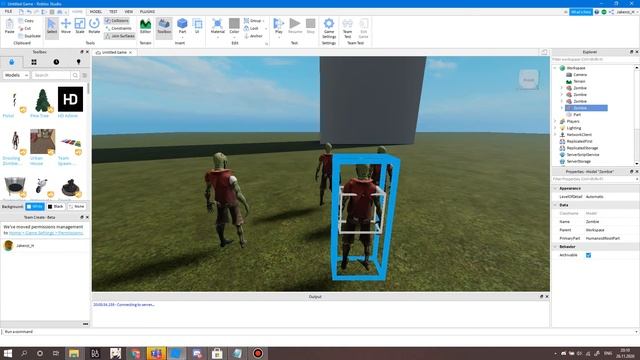Collapse the Data properties section
The image size is (640, 360).
point(556,205)
